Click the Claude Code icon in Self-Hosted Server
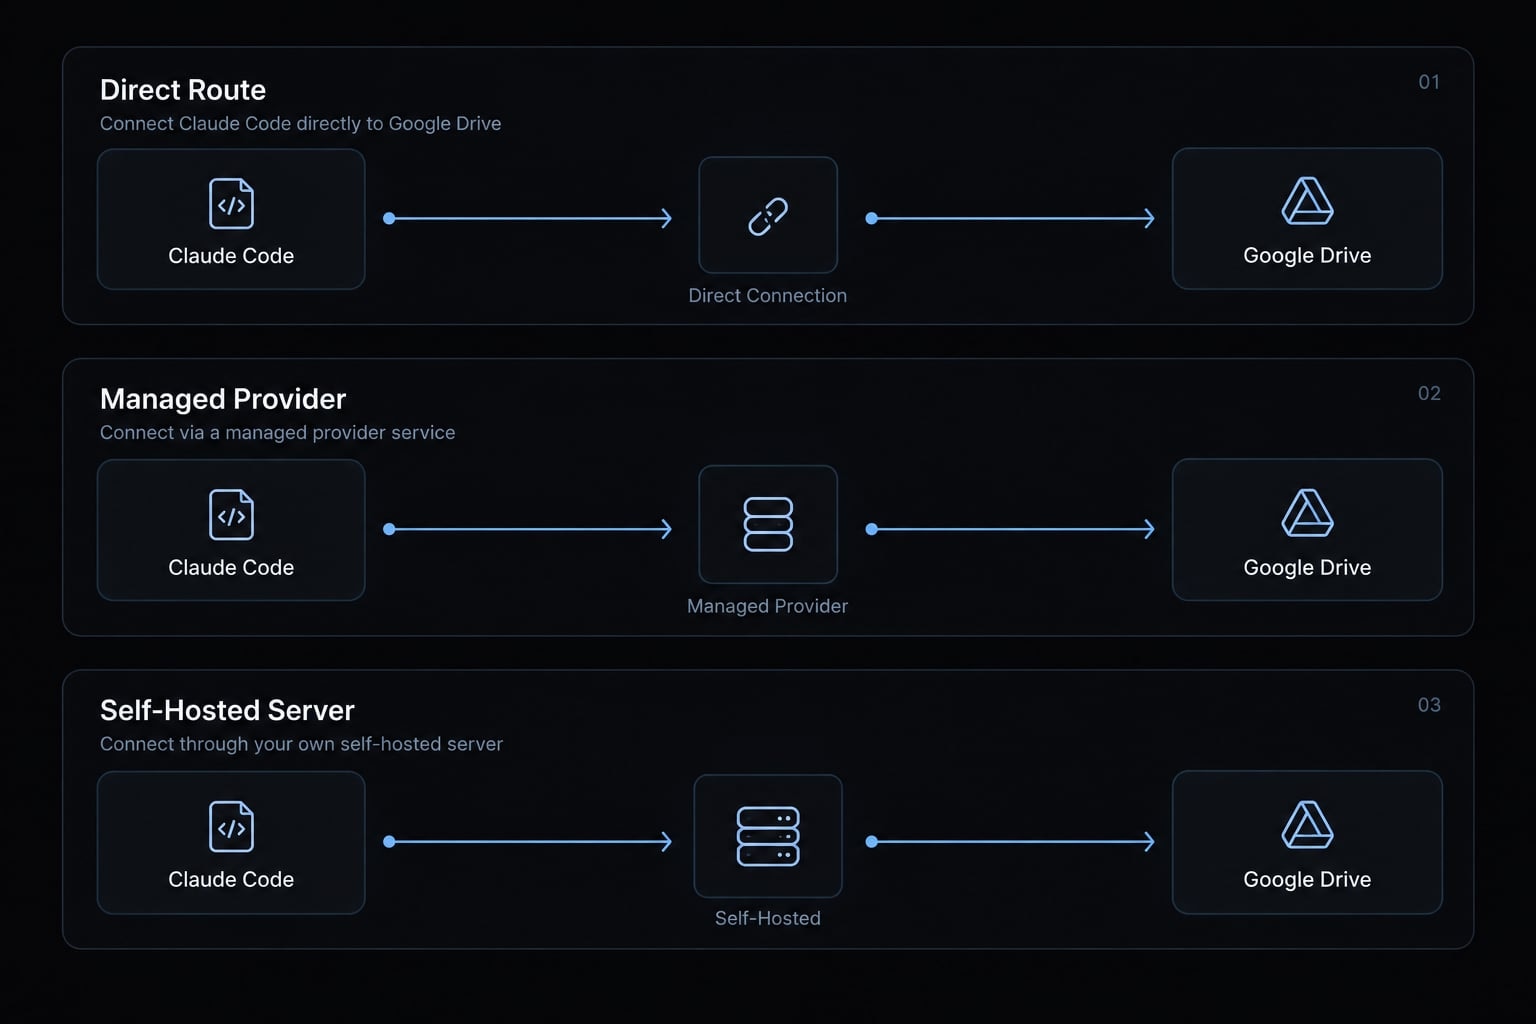This screenshot has width=1536, height=1024. (231, 827)
